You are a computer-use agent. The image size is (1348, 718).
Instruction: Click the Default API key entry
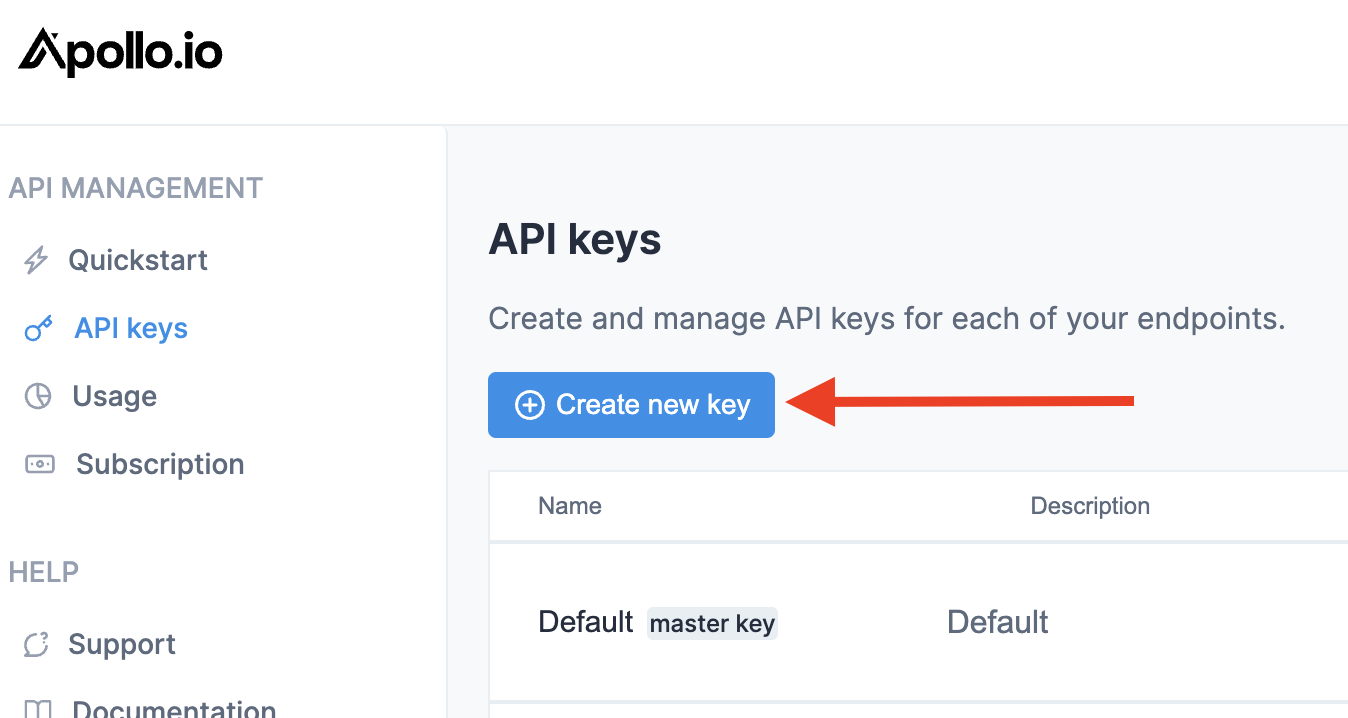pyautogui.click(x=585, y=621)
